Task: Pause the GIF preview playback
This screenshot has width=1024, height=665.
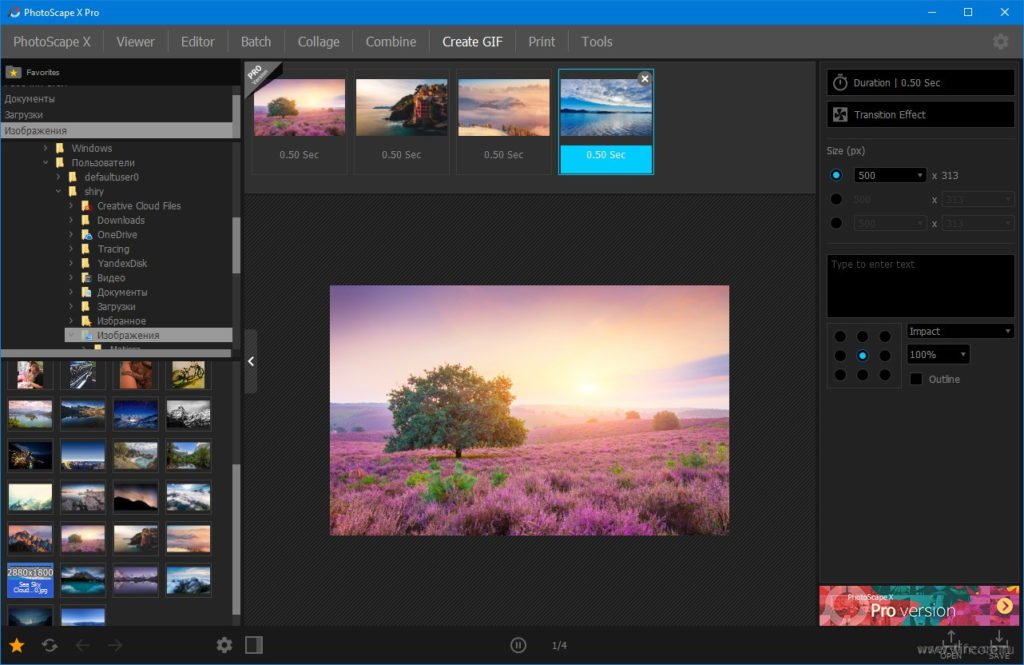Action: 518,645
